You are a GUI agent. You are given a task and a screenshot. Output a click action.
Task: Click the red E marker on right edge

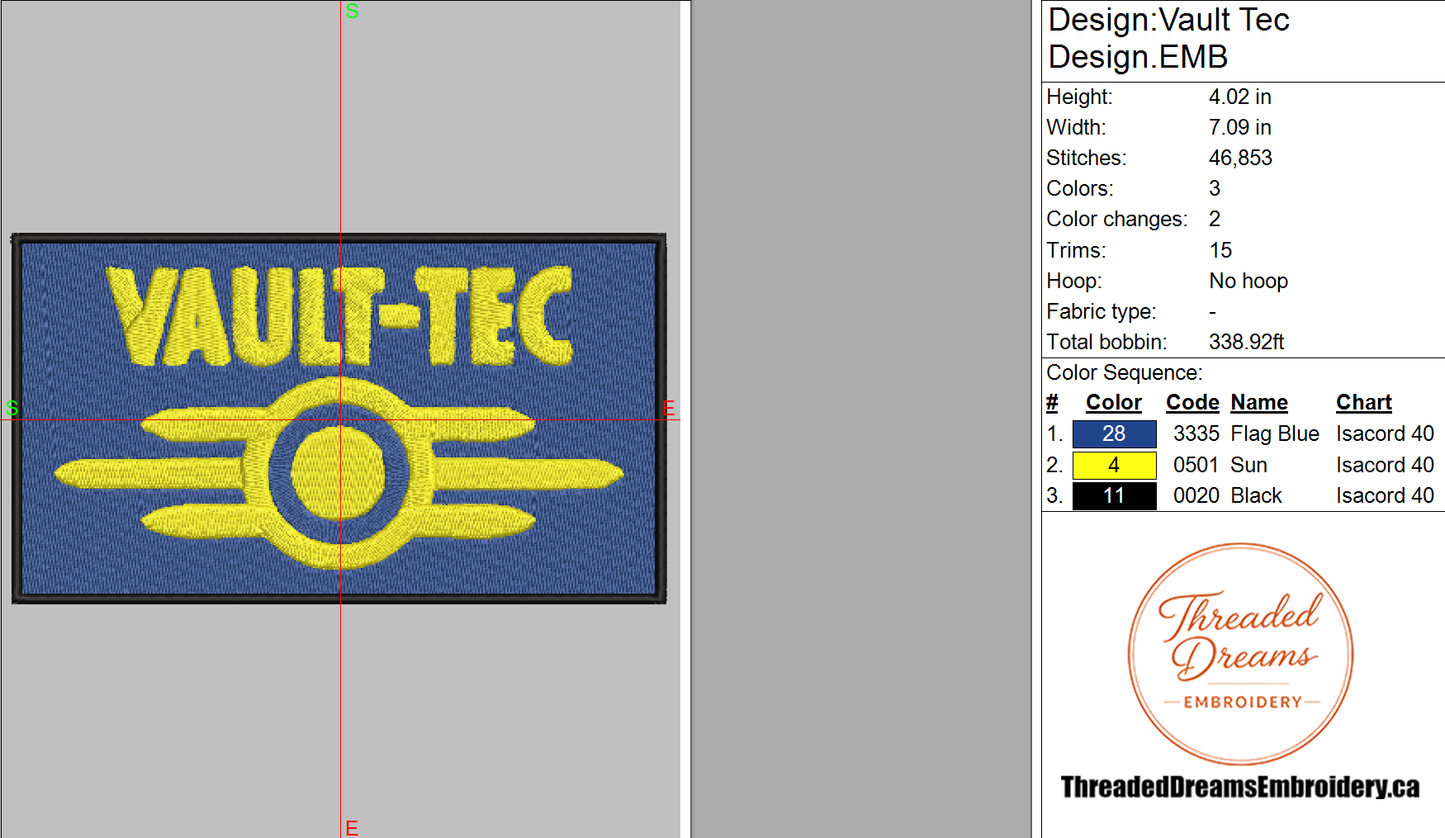[x=669, y=408]
